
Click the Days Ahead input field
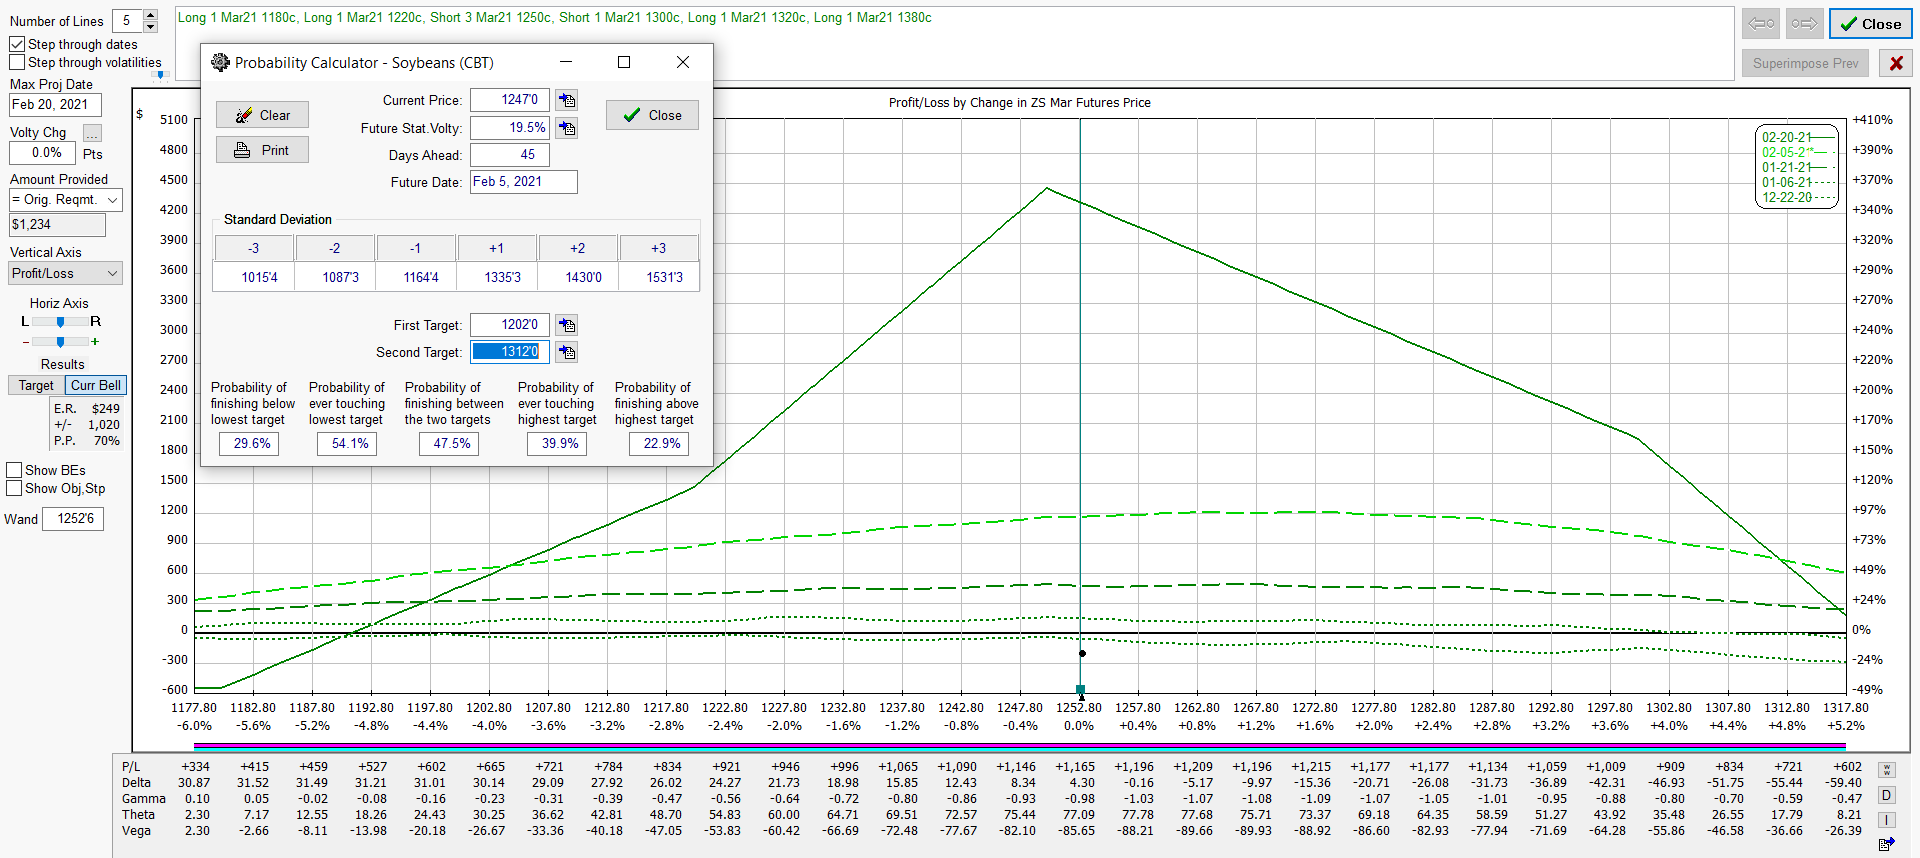tap(510, 155)
